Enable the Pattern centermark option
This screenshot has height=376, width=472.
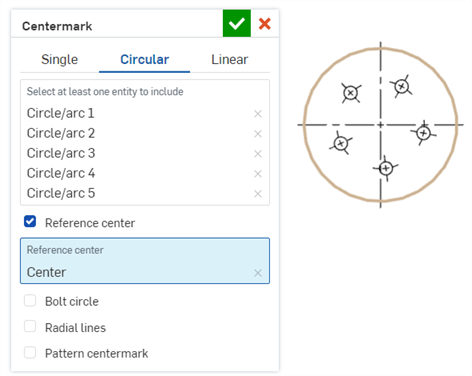pos(30,352)
